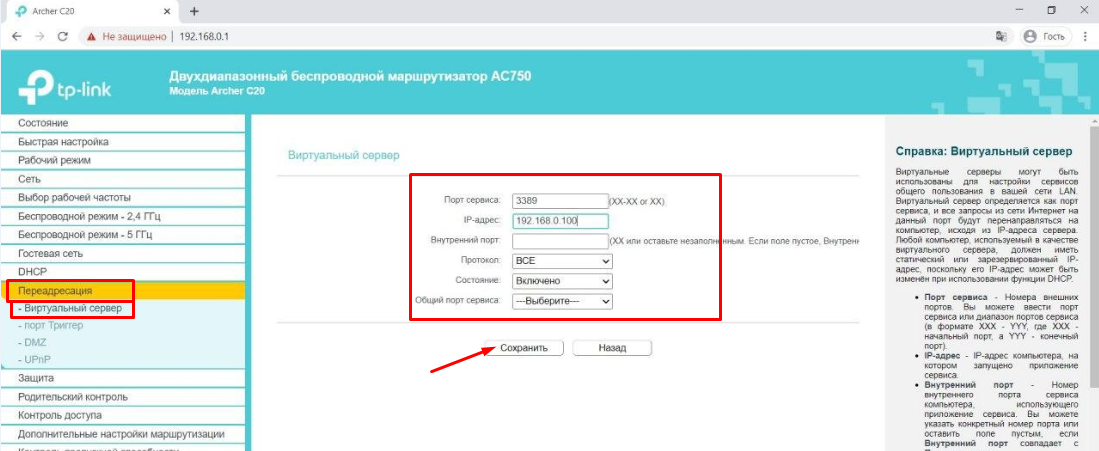Select the Виртуальный сервер submenu item

point(72,308)
